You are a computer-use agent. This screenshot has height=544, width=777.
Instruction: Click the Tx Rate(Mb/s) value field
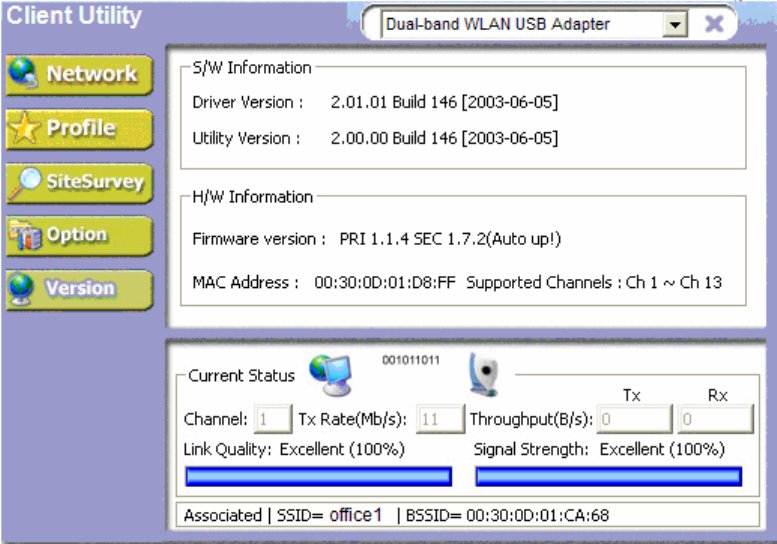[x=440, y=419]
